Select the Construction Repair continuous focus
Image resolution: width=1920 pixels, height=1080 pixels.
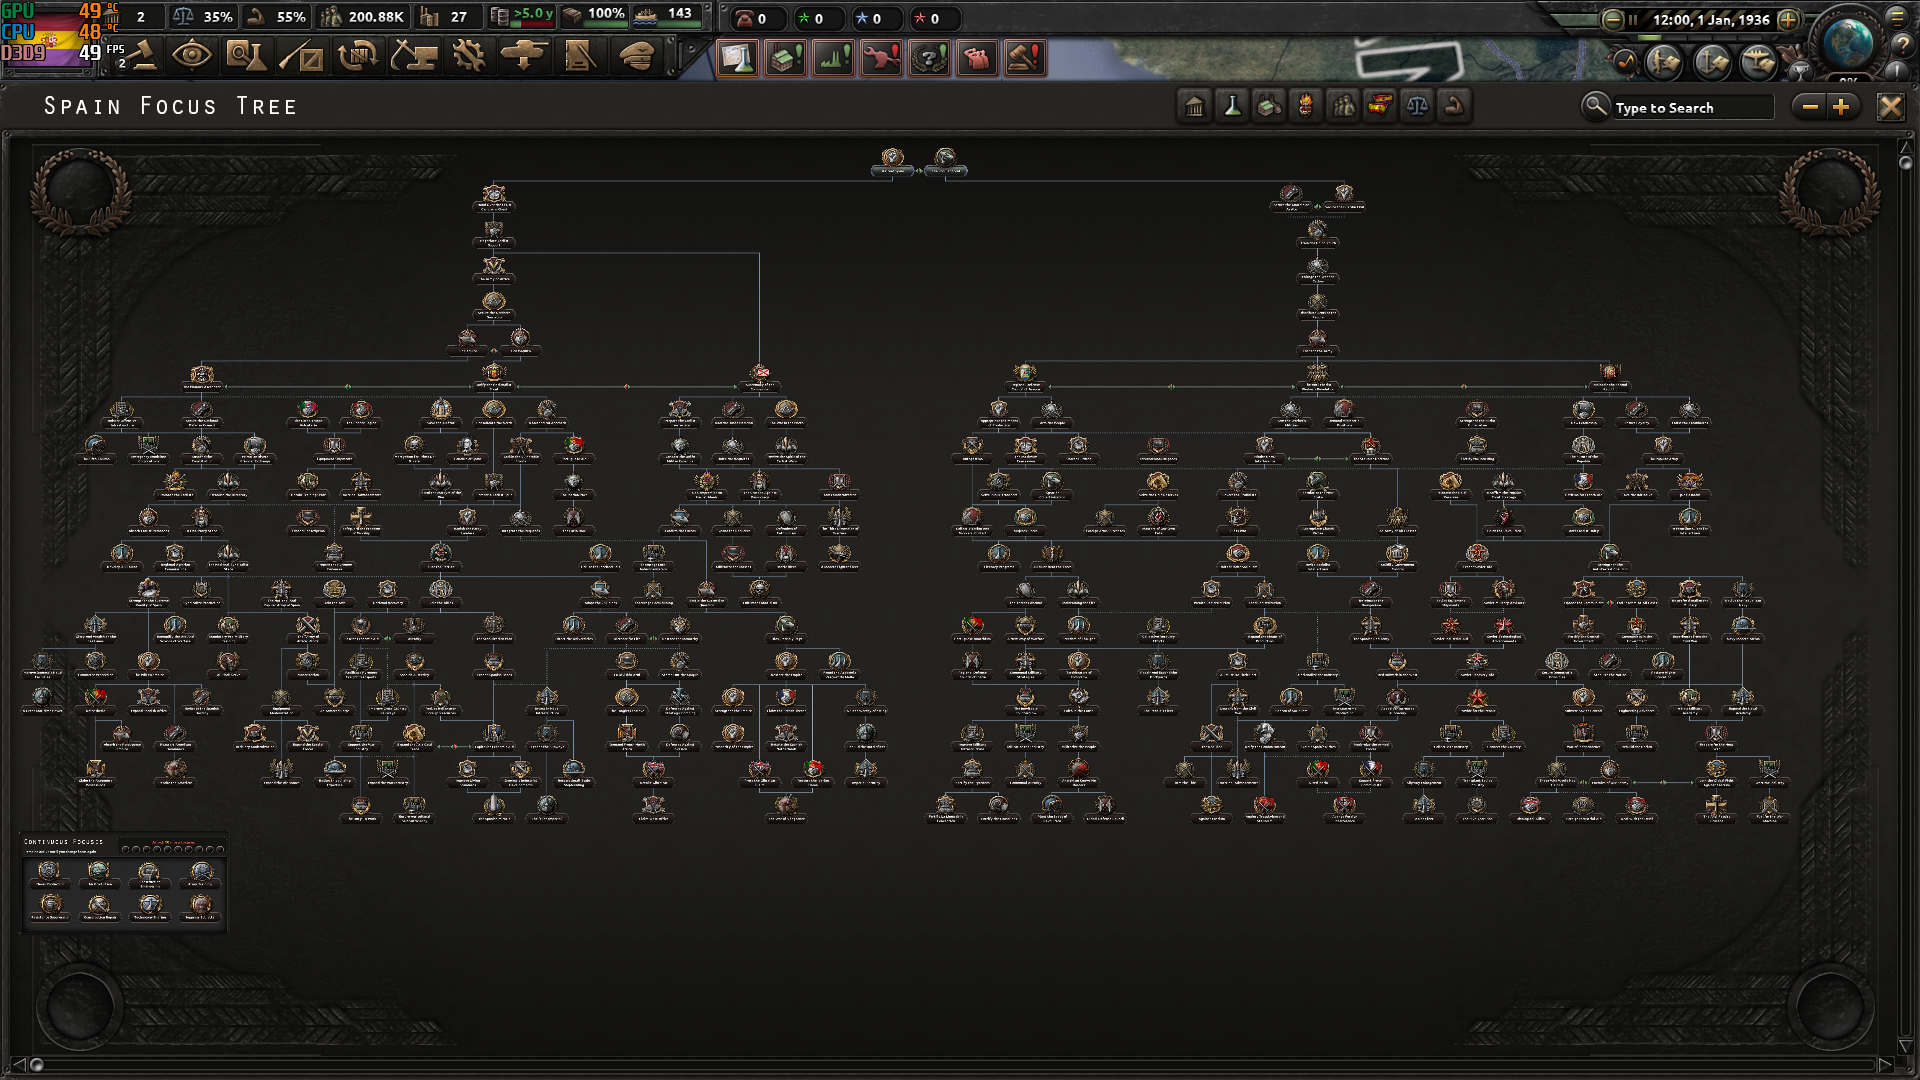[99, 909]
